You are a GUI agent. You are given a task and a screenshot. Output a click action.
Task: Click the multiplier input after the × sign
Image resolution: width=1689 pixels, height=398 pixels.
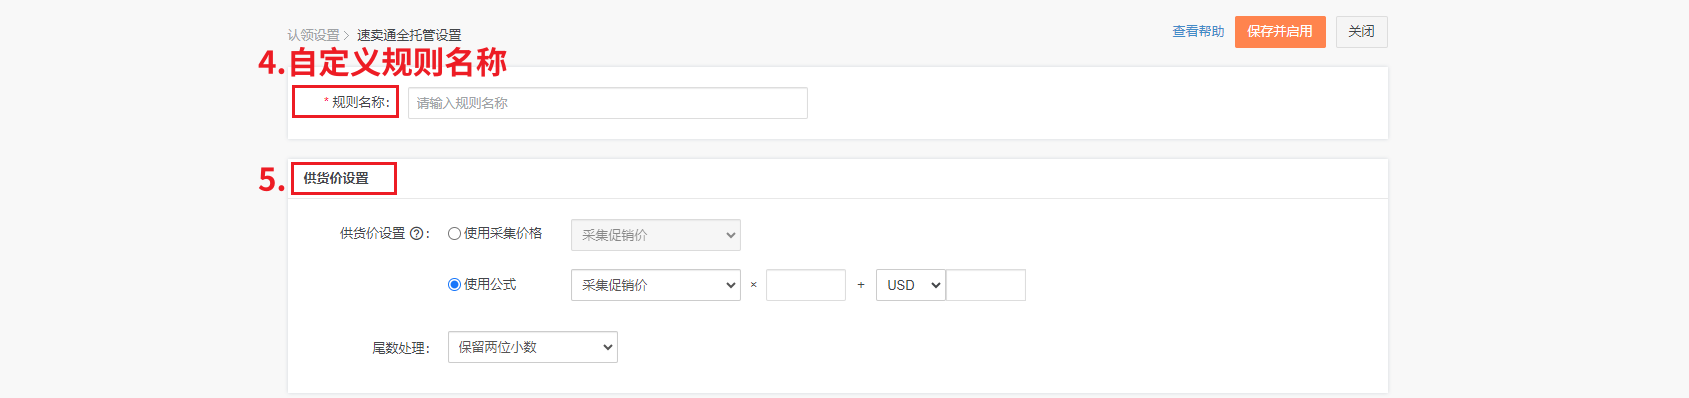[x=806, y=285]
